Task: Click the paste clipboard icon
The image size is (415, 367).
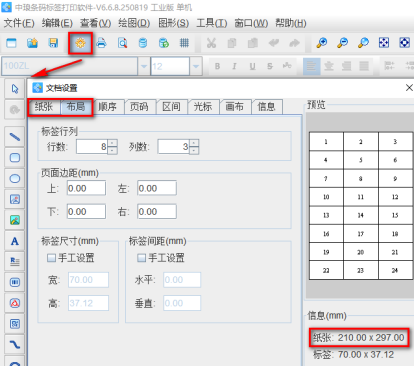Action: (x=253, y=43)
